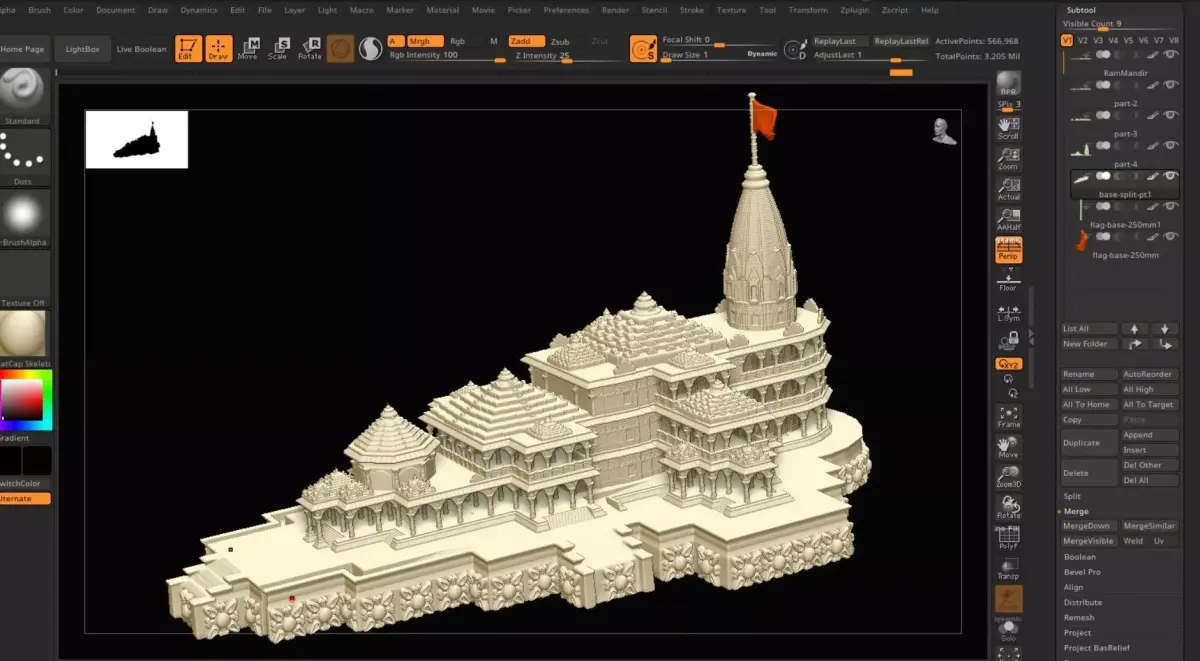Toggle Persp perspective view
Screen dimensions: 1200x661
(x=1009, y=250)
